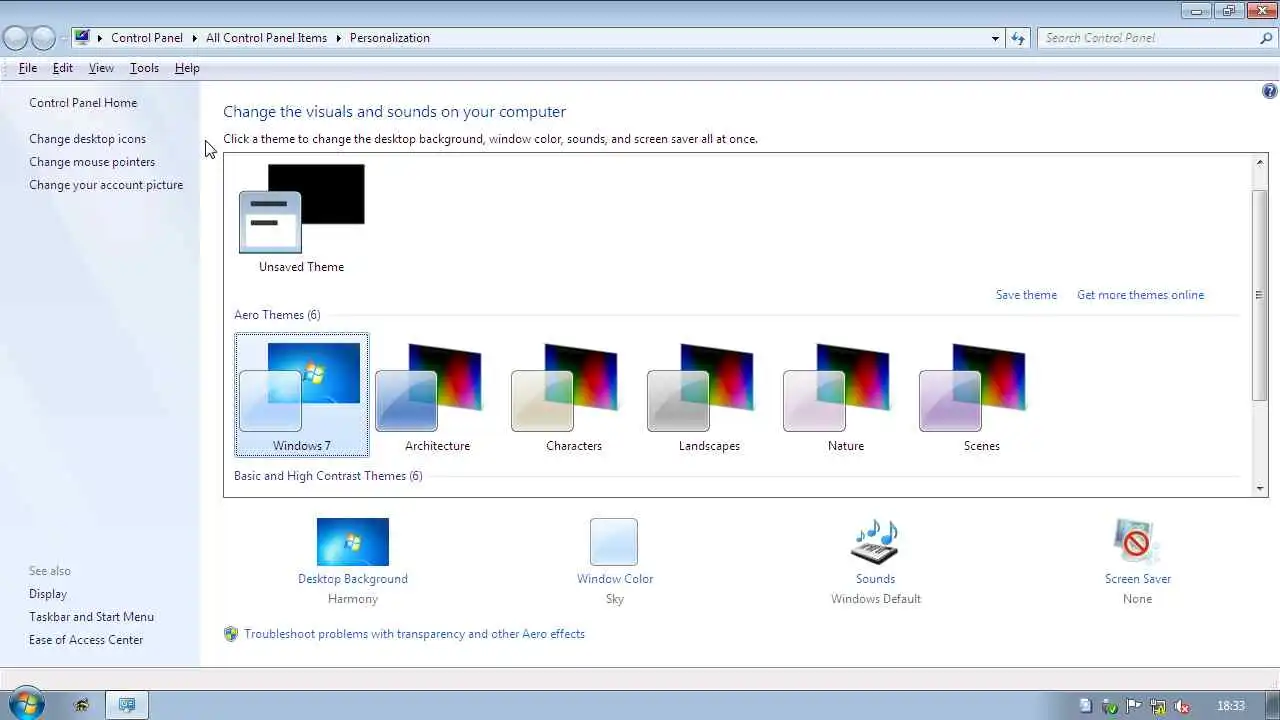
Task: Click the search magnifier icon
Action: click(1266, 38)
